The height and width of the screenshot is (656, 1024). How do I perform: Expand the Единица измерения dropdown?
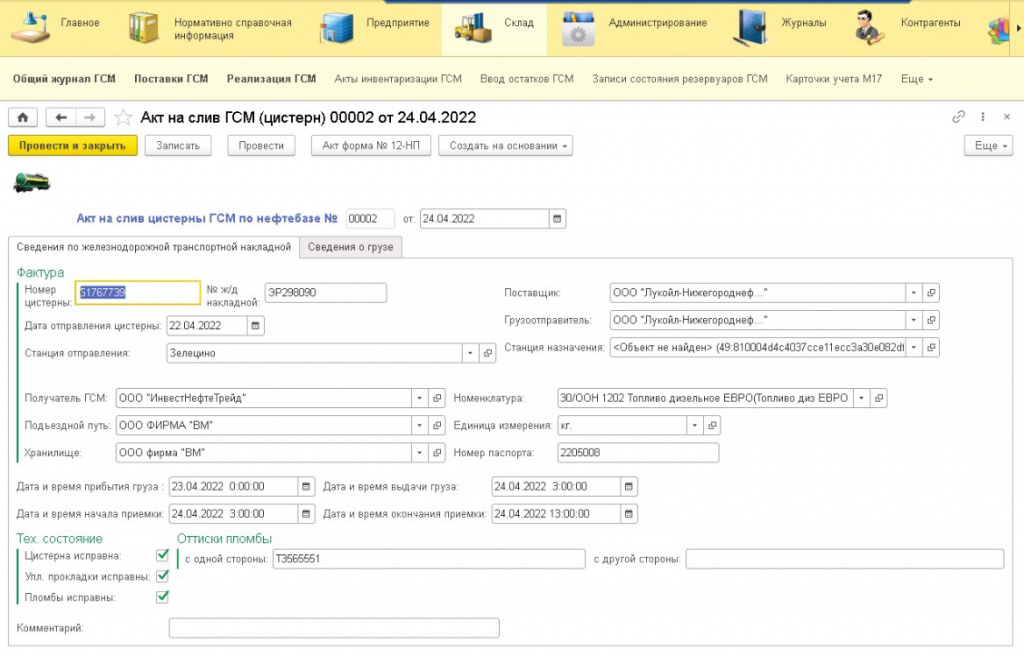(694, 425)
